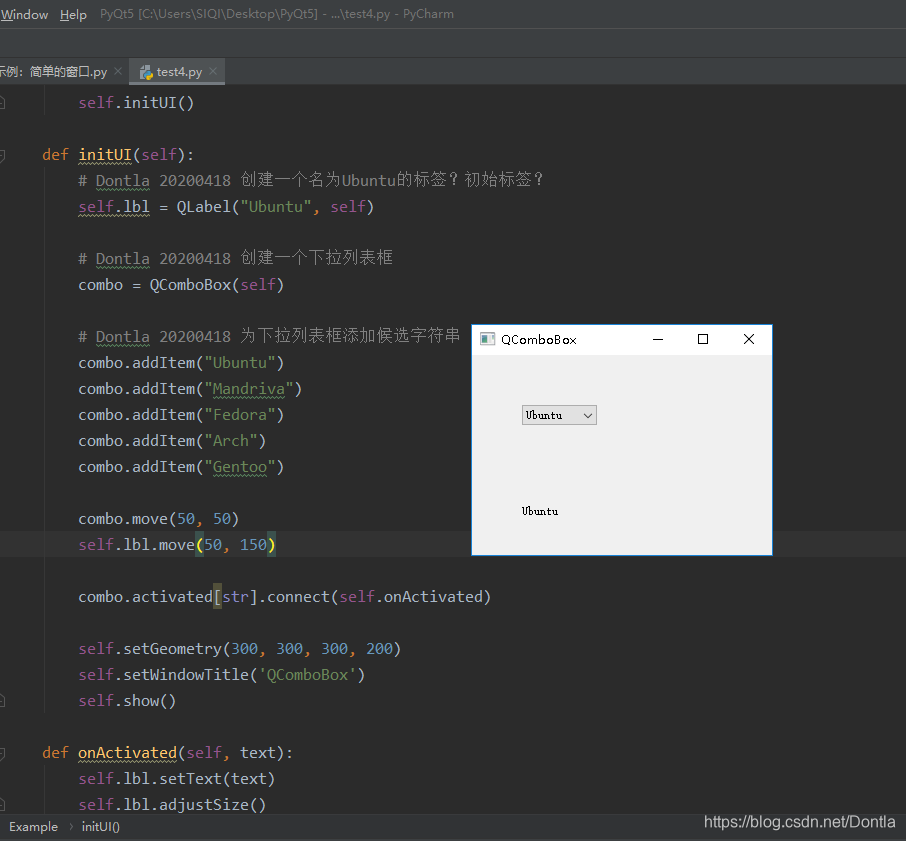
Task: Close the test4.py tab
Action: pos(213,71)
